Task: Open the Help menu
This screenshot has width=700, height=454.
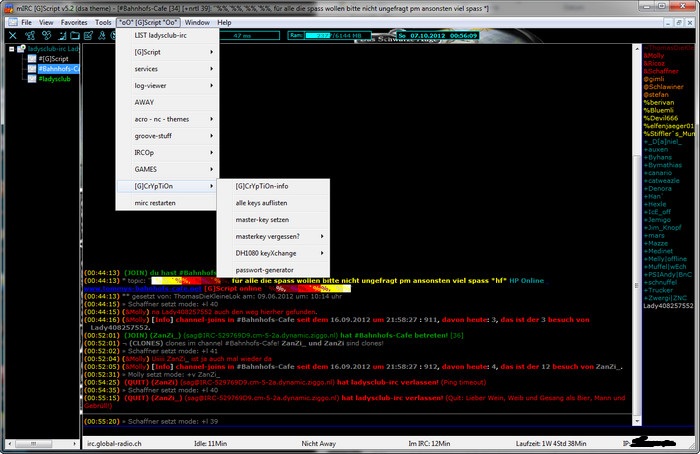Action: 224,22
